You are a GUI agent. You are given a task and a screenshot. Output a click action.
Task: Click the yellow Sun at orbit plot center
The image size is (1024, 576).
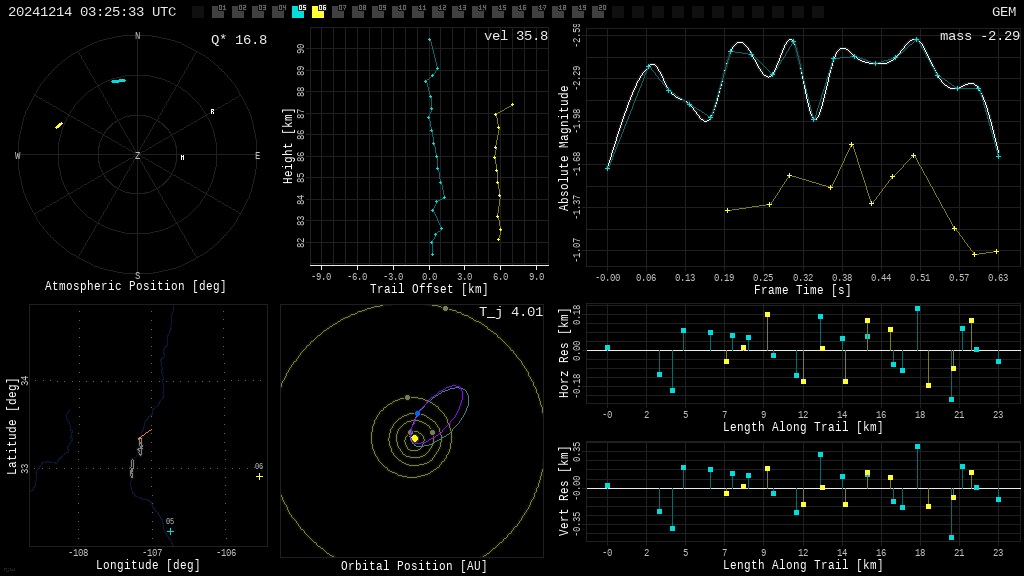click(x=414, y=438)
